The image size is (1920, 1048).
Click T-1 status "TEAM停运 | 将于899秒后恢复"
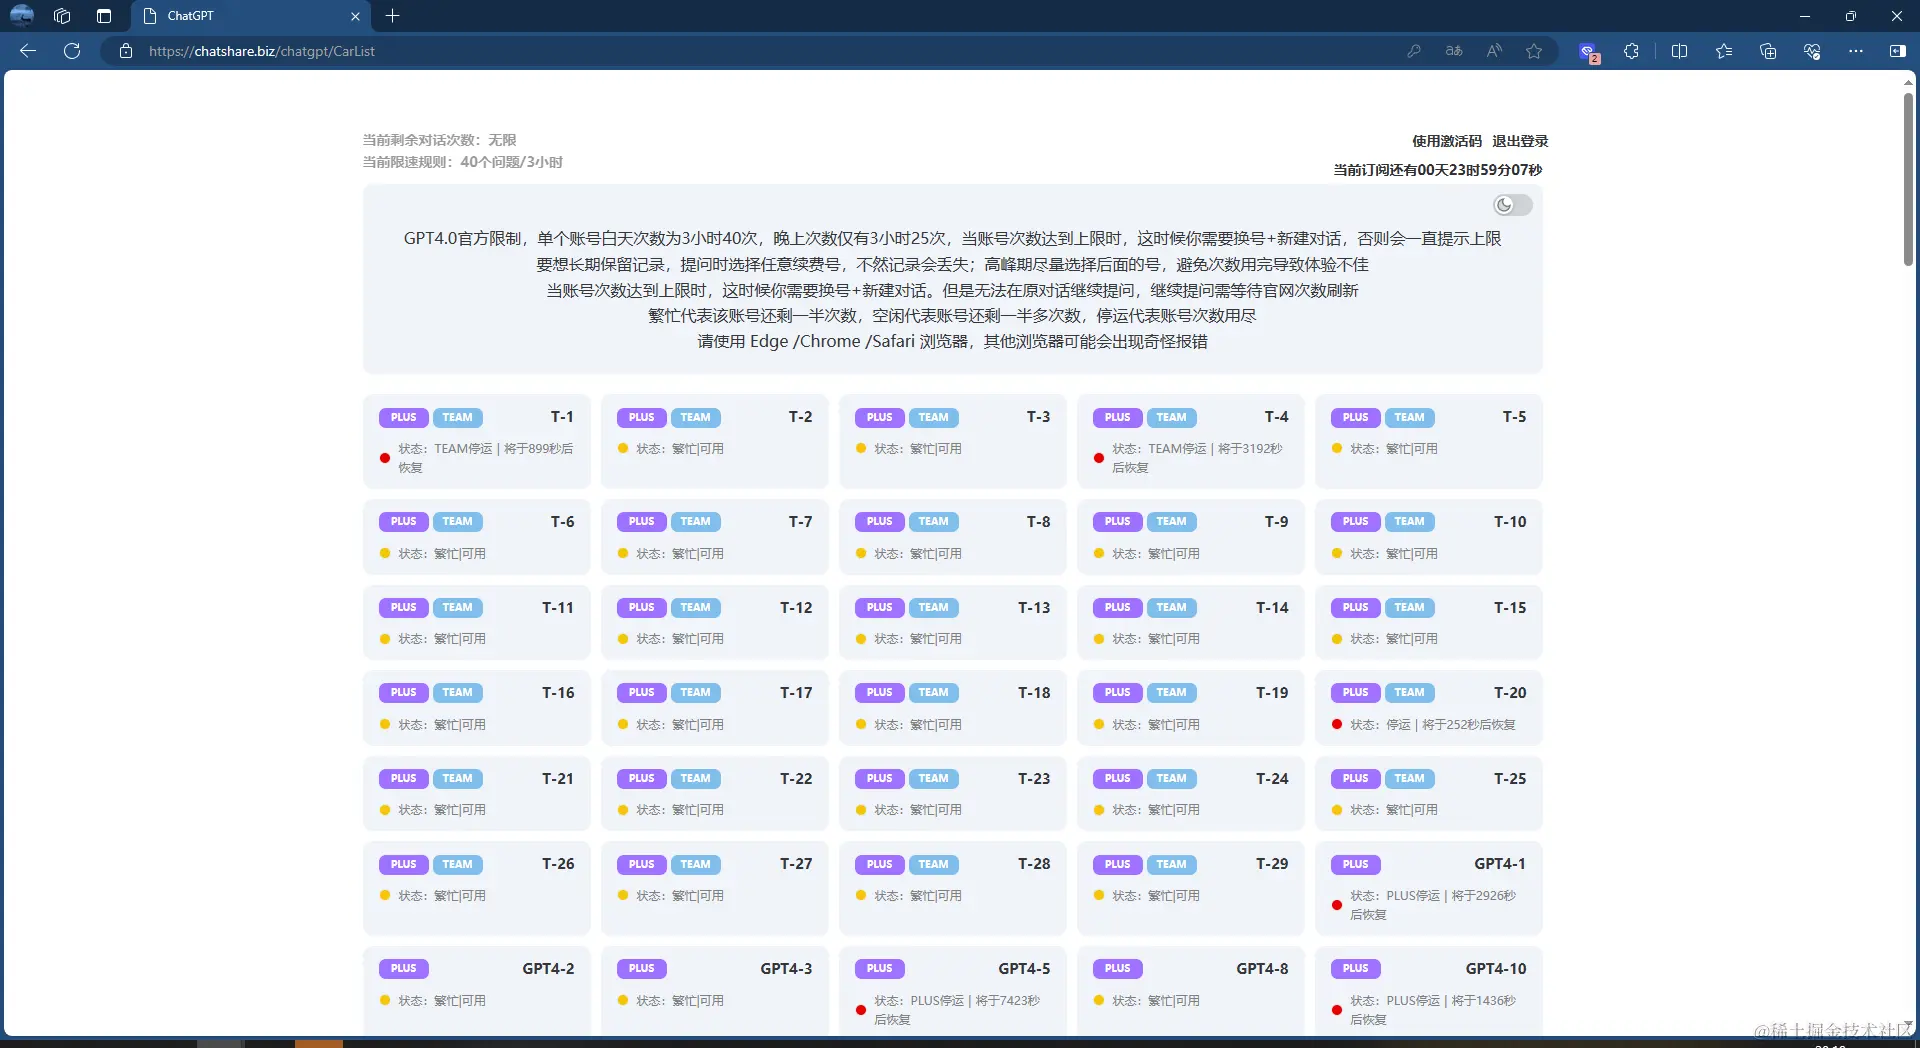coord(486,458)
